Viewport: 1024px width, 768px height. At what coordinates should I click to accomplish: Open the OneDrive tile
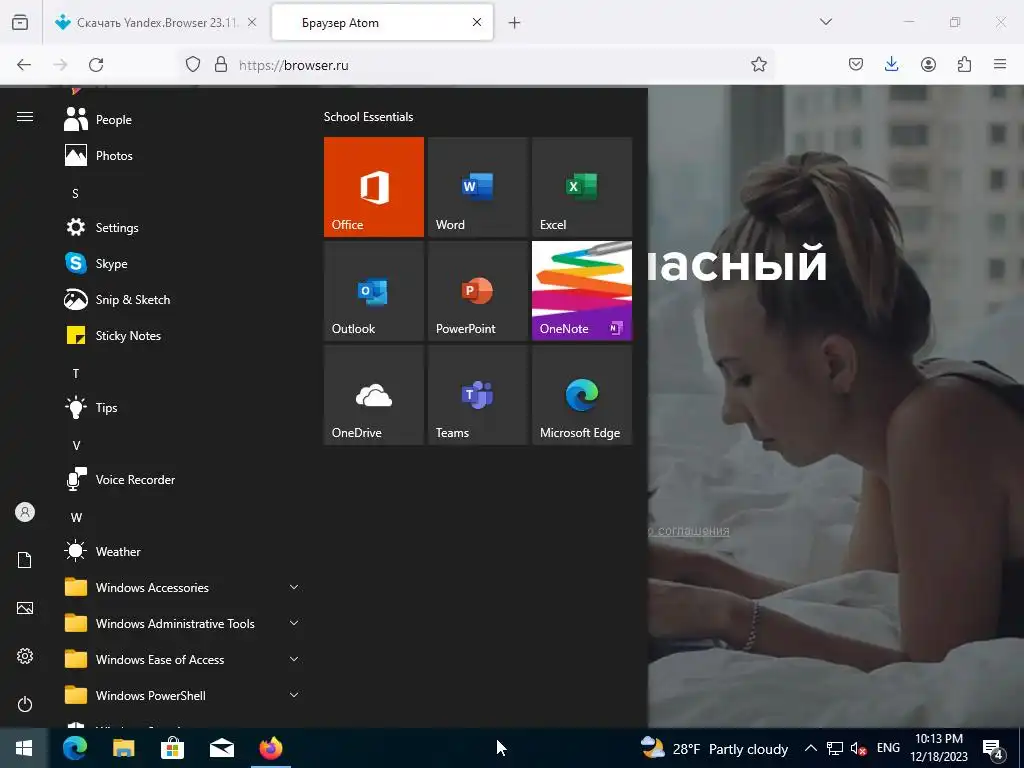pyautogui.click(x=374, y=394)
